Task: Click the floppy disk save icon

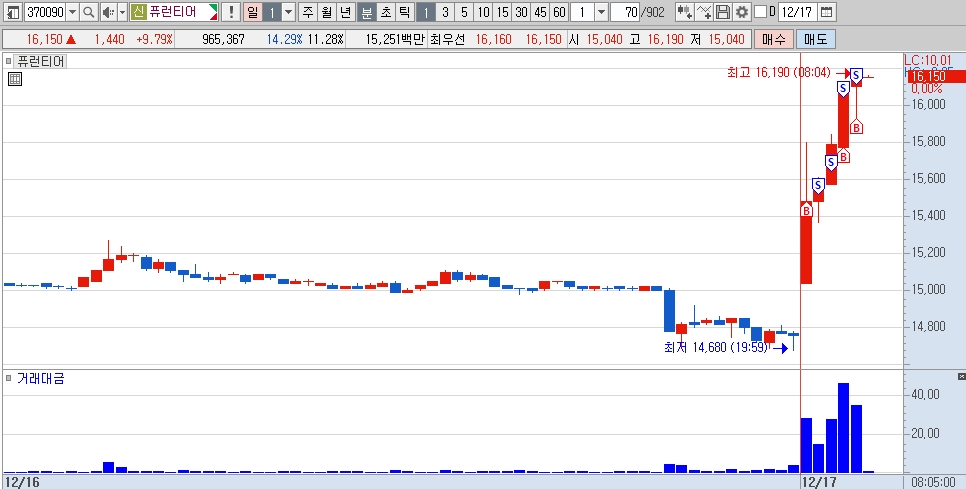Action: click(x=723, y=12)
